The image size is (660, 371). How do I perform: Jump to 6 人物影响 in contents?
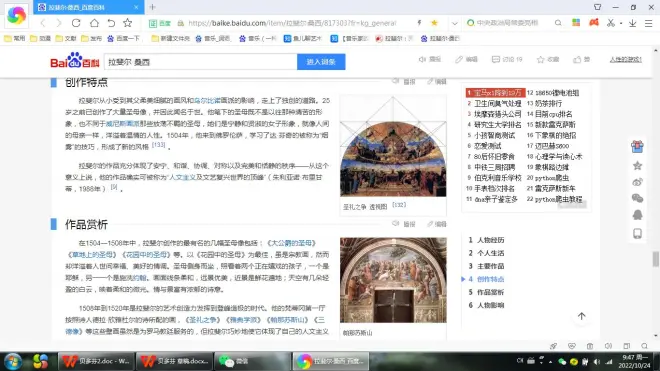486,305
